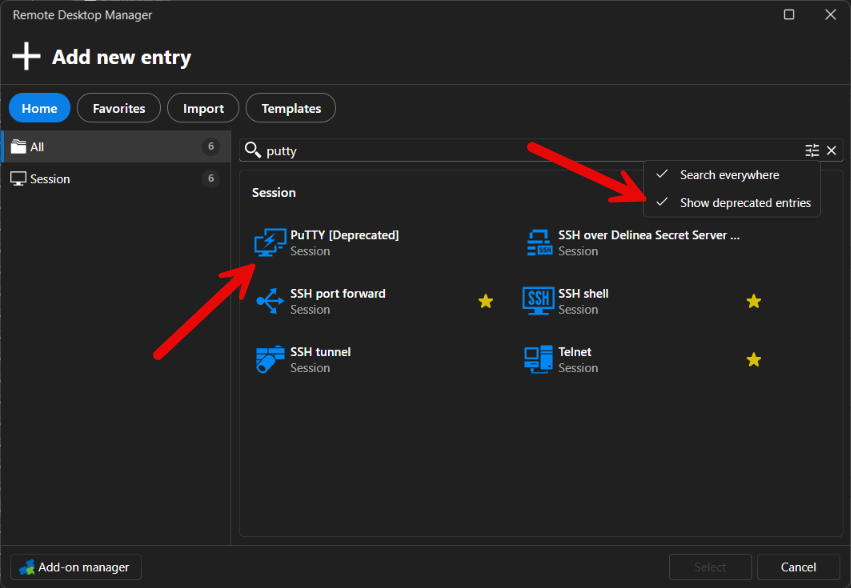Select the SSH tunnel icon
The width and height of the screenshot is (851, 588).
[270, 359]
